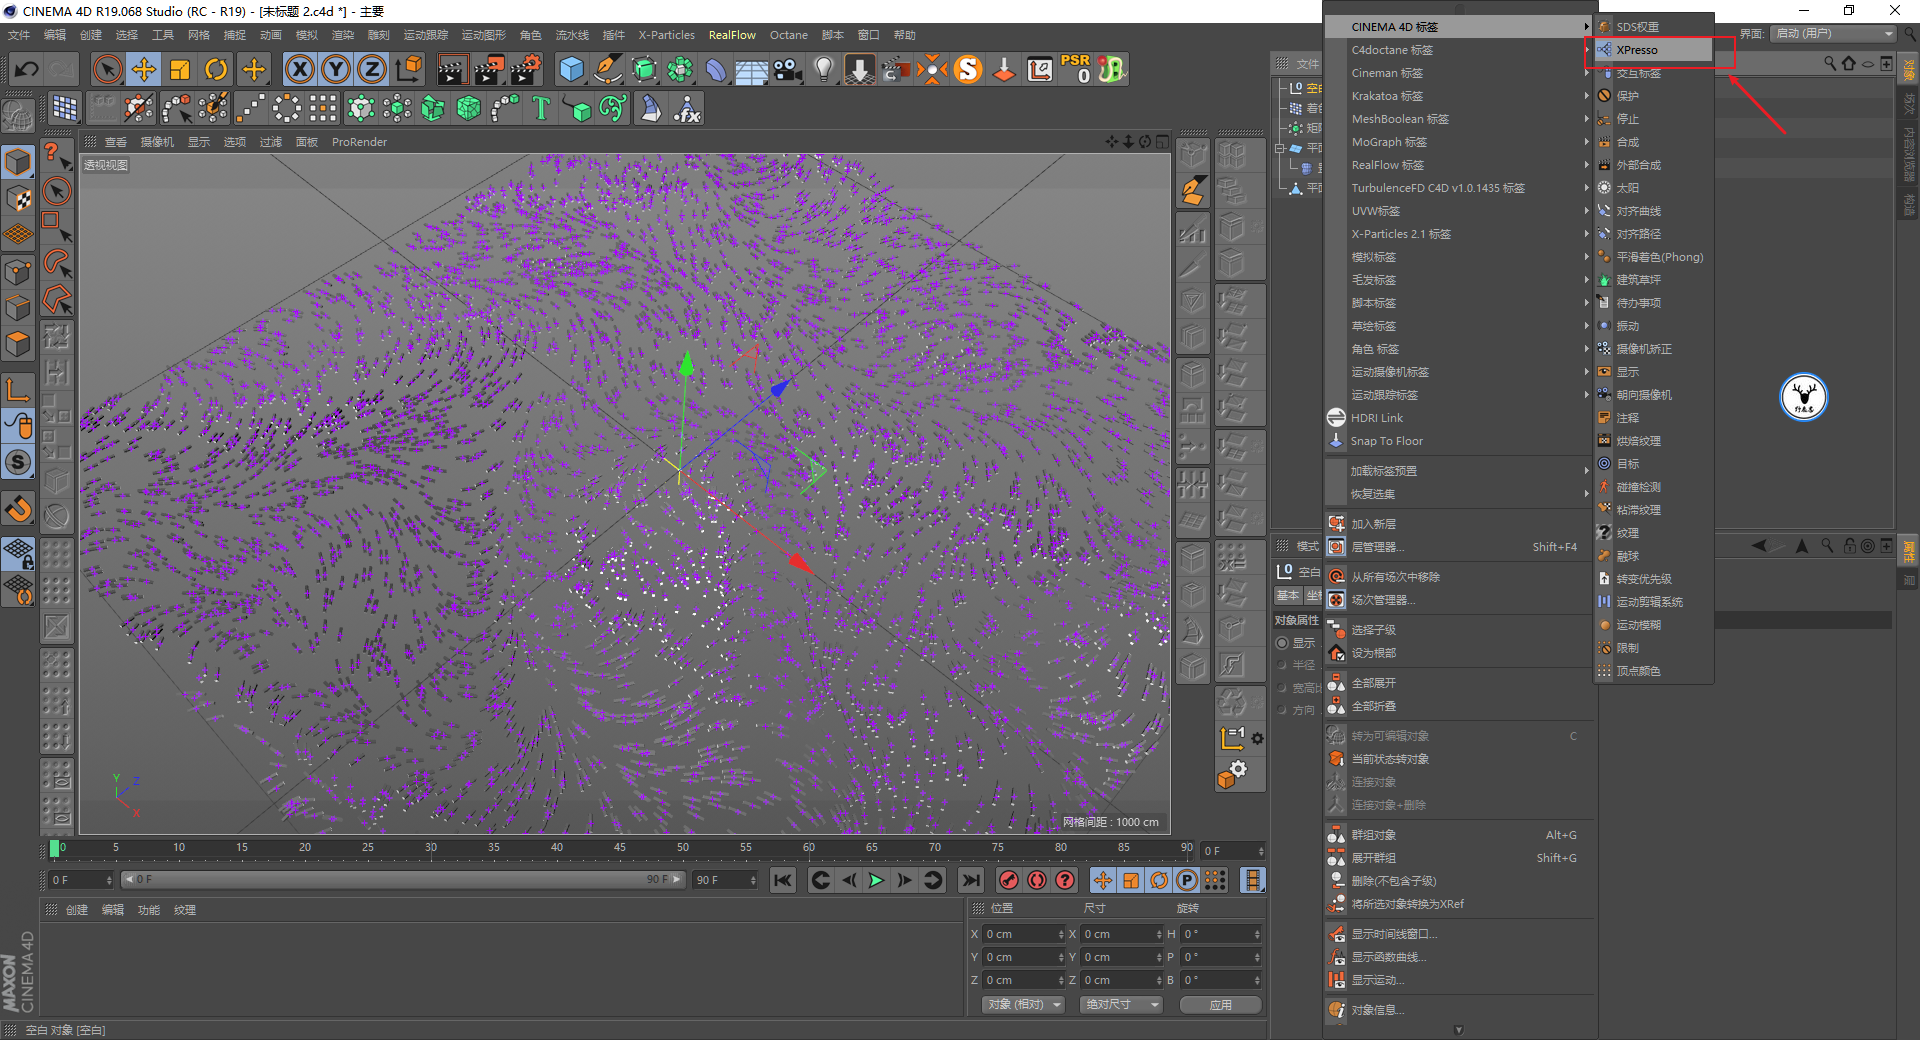Click the orange S plugin icon
Image resolution: width=1920 pixels, height=1040 pixels.
pos(968,69)
